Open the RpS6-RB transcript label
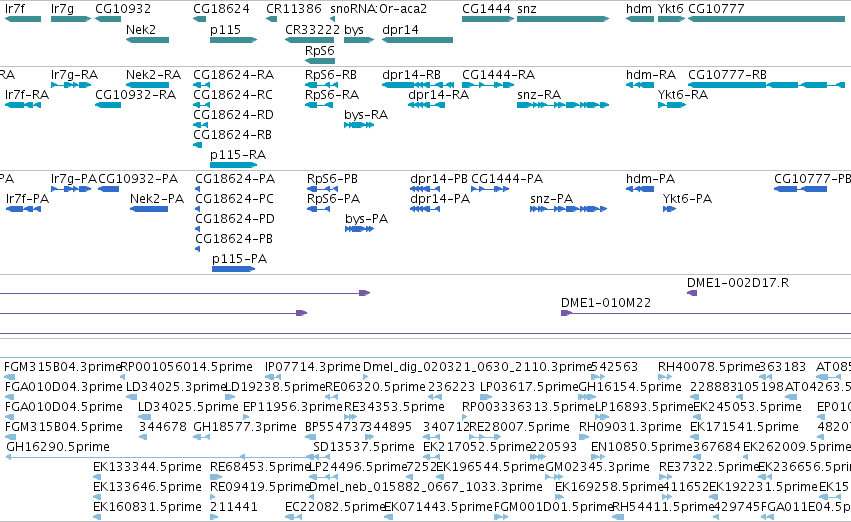This screenshot has width=851, height=522. tap(331, 74)
